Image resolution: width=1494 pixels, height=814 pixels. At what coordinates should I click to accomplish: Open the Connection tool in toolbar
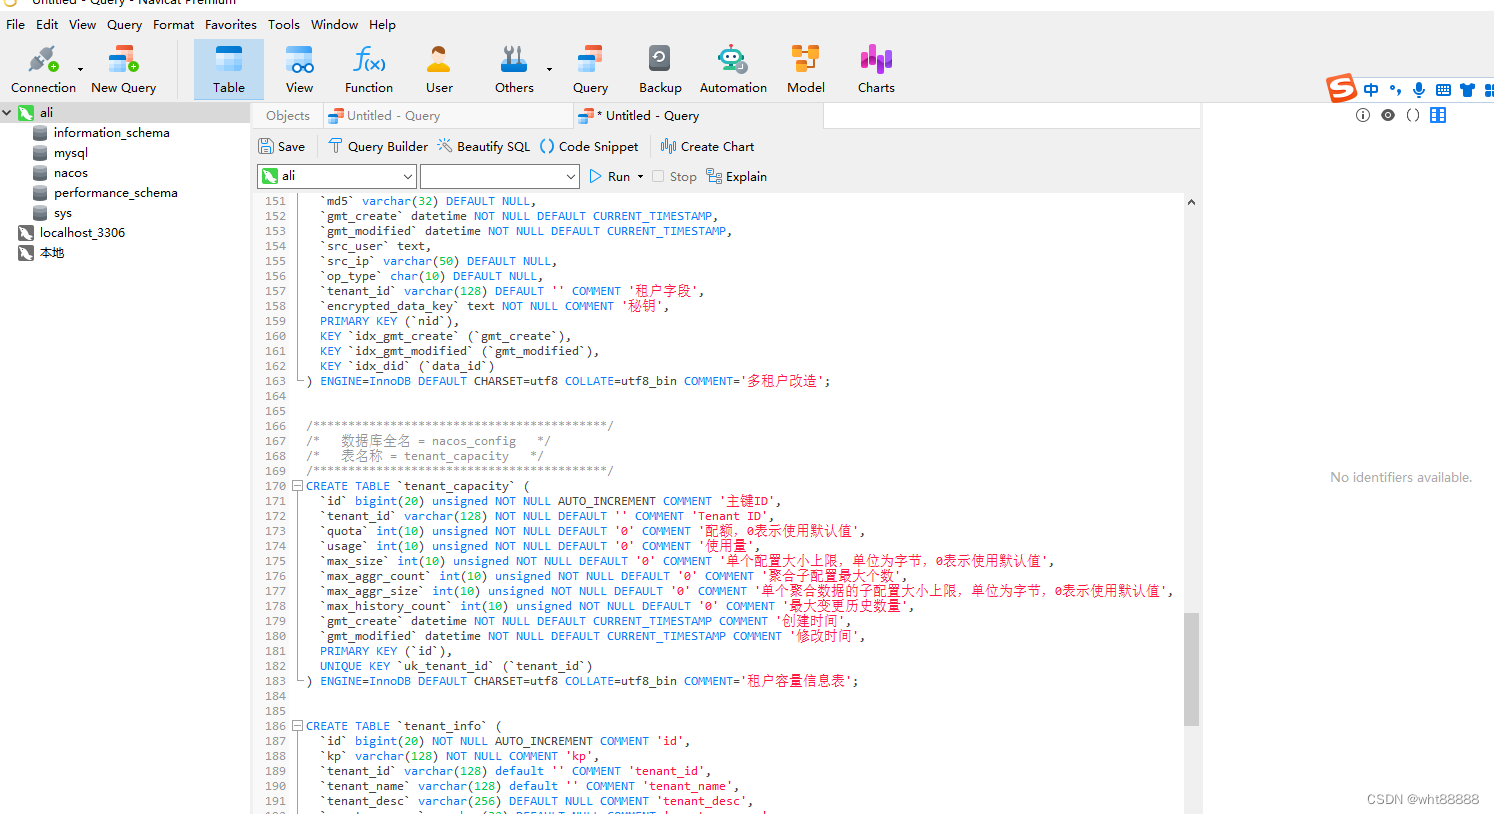pos(43,70)
